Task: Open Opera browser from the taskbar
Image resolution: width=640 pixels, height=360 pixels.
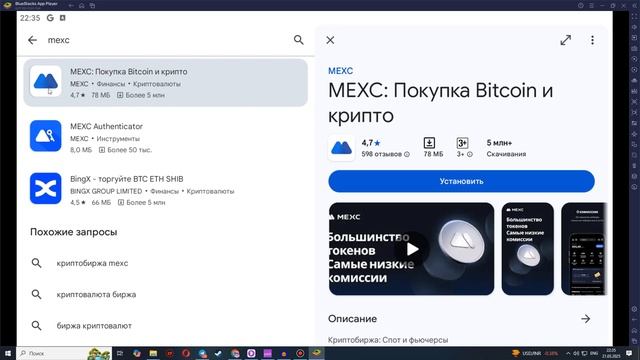Action: [x=186, y=353]
